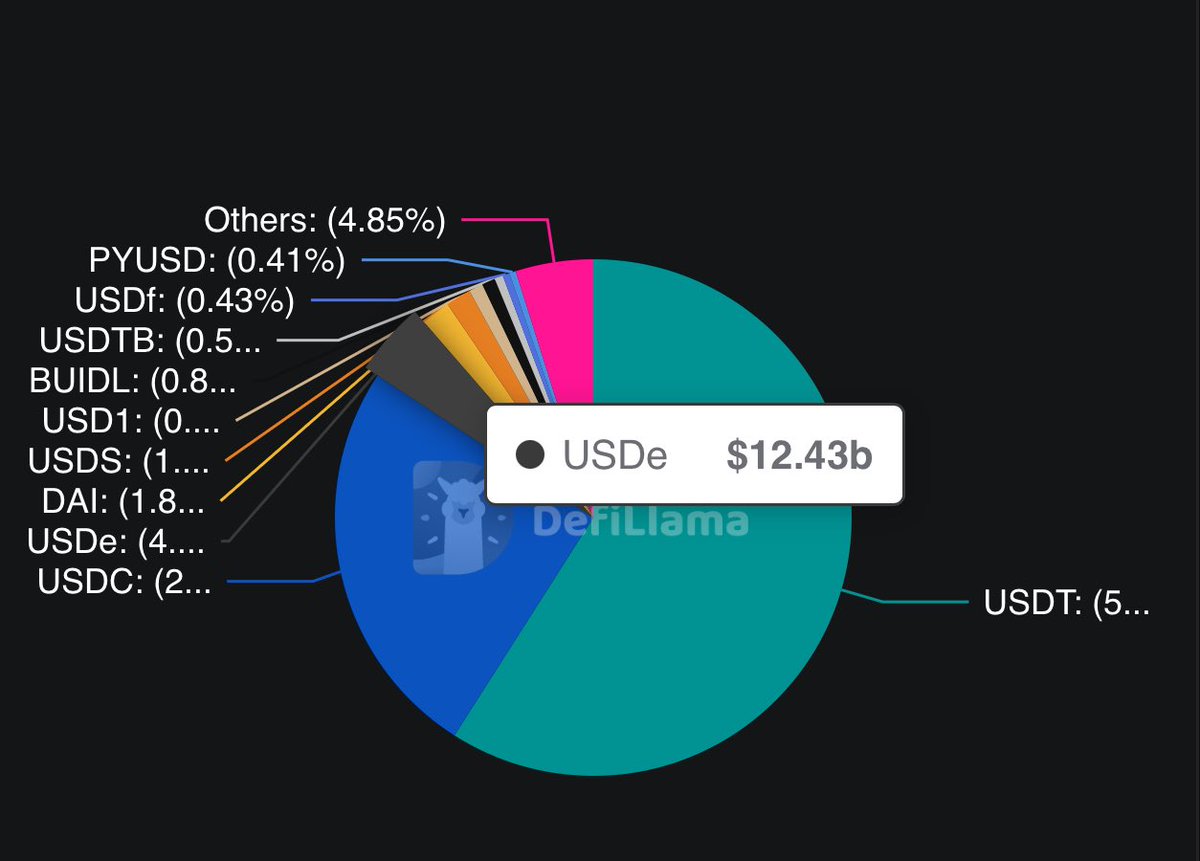The image size is (1200, 861).
Task: Click the DefiLlama llama logo watermark
Action: pyautogui.click(x=463, y=518)
